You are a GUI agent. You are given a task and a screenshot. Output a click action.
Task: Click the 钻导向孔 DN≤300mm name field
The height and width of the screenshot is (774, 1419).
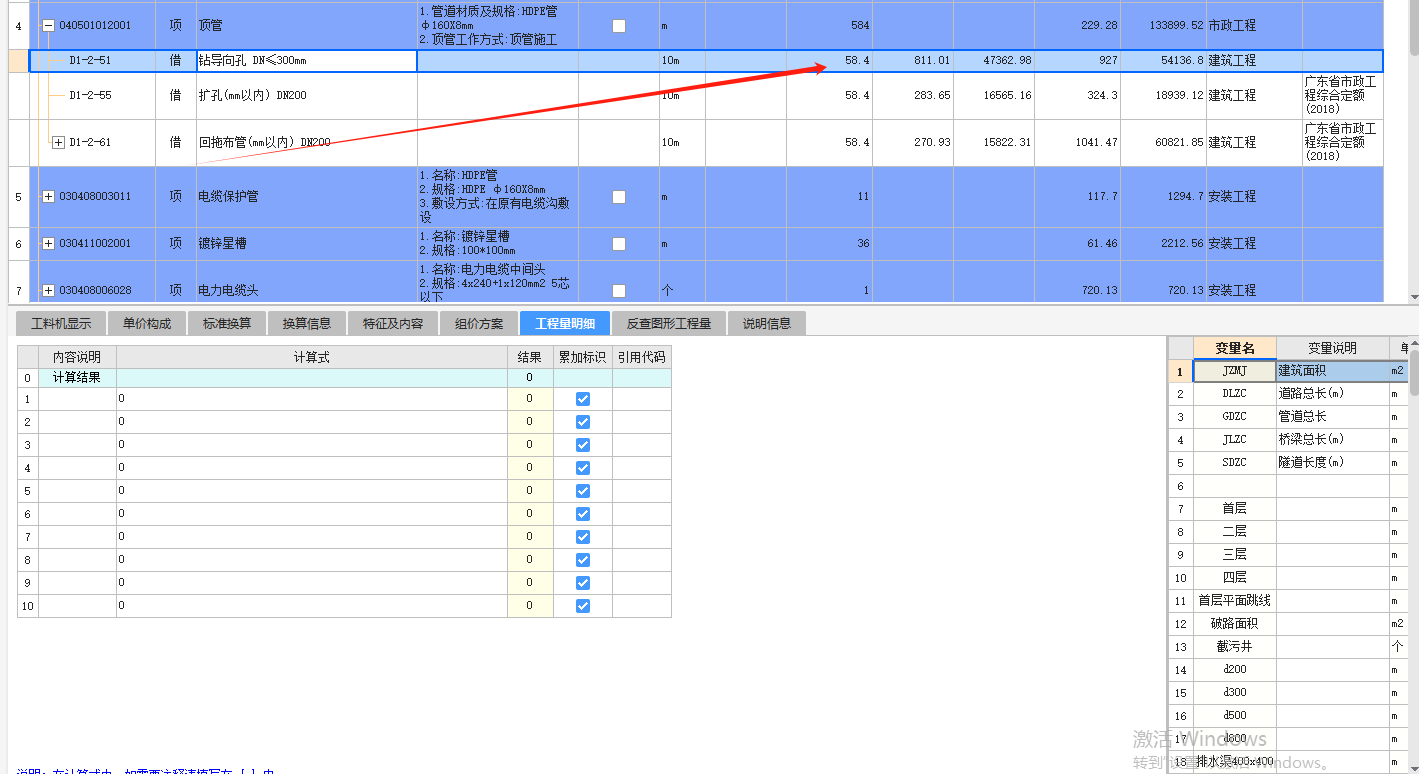306,61
